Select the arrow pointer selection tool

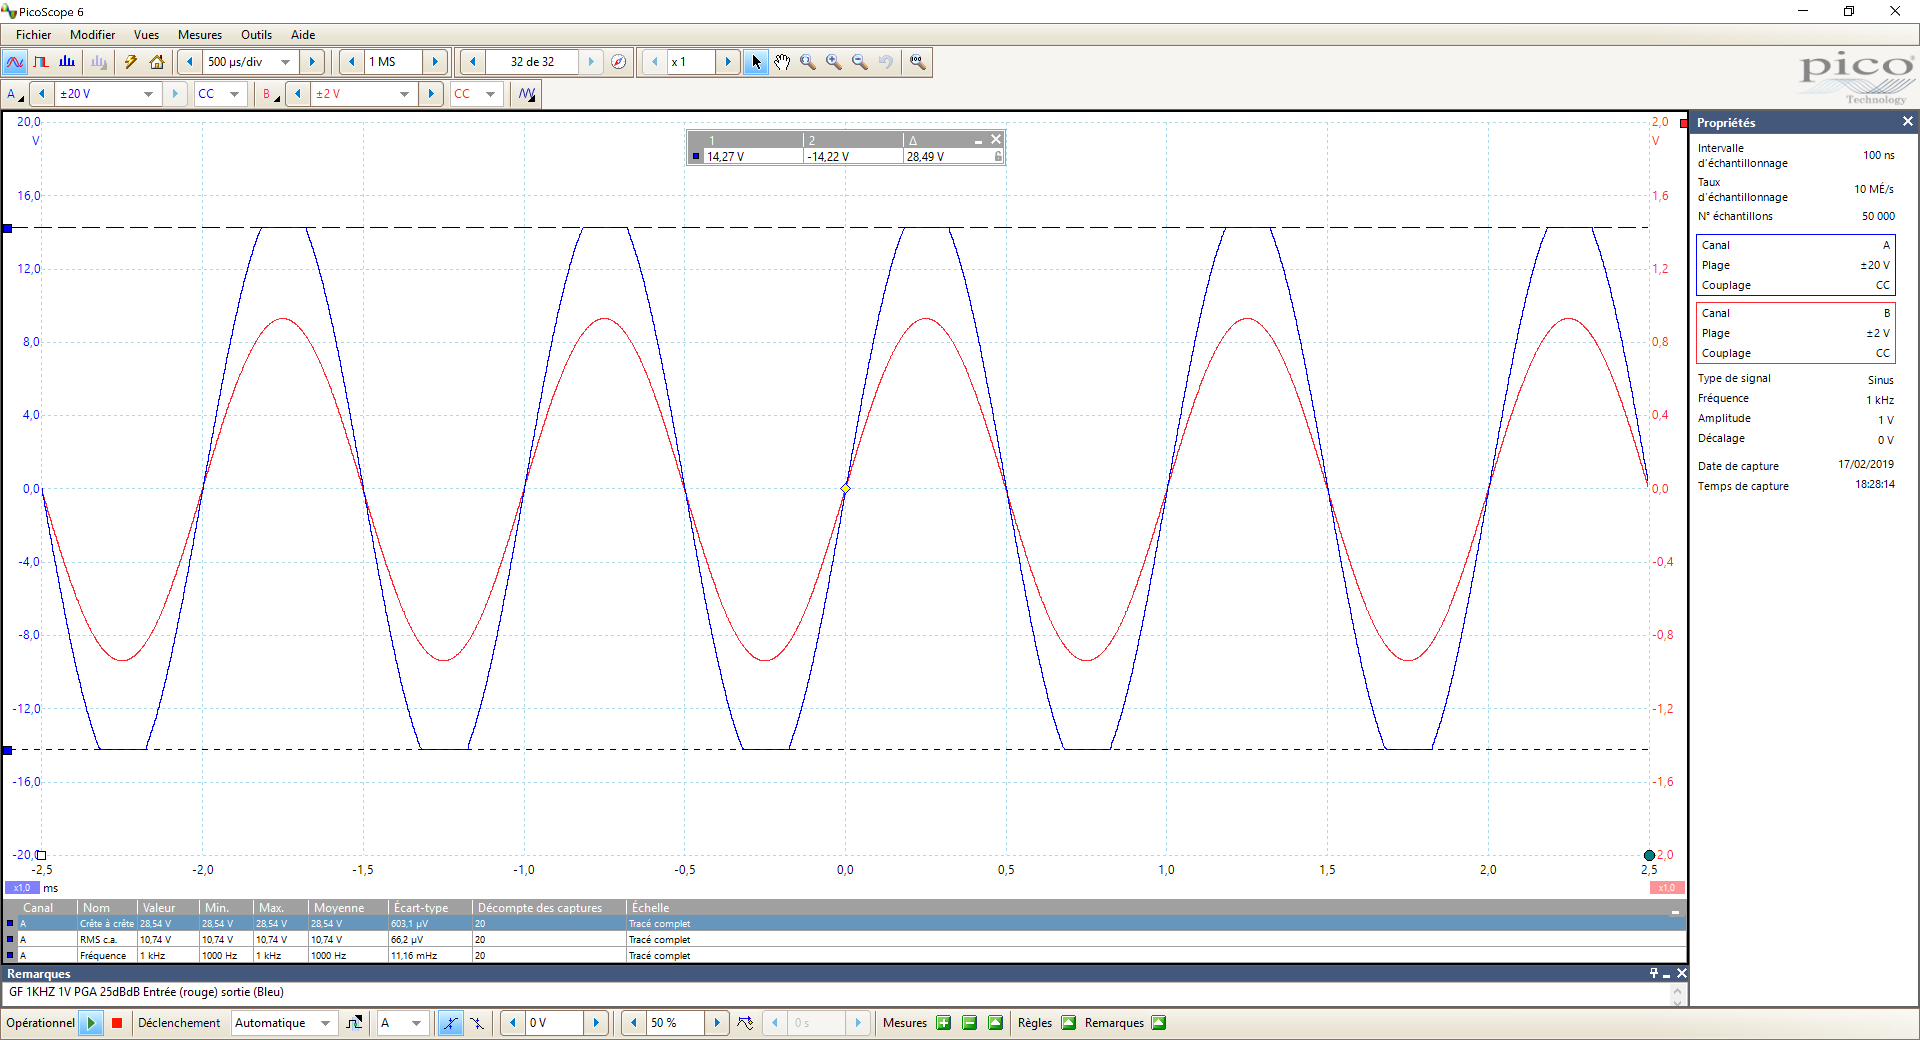(756, 62)
